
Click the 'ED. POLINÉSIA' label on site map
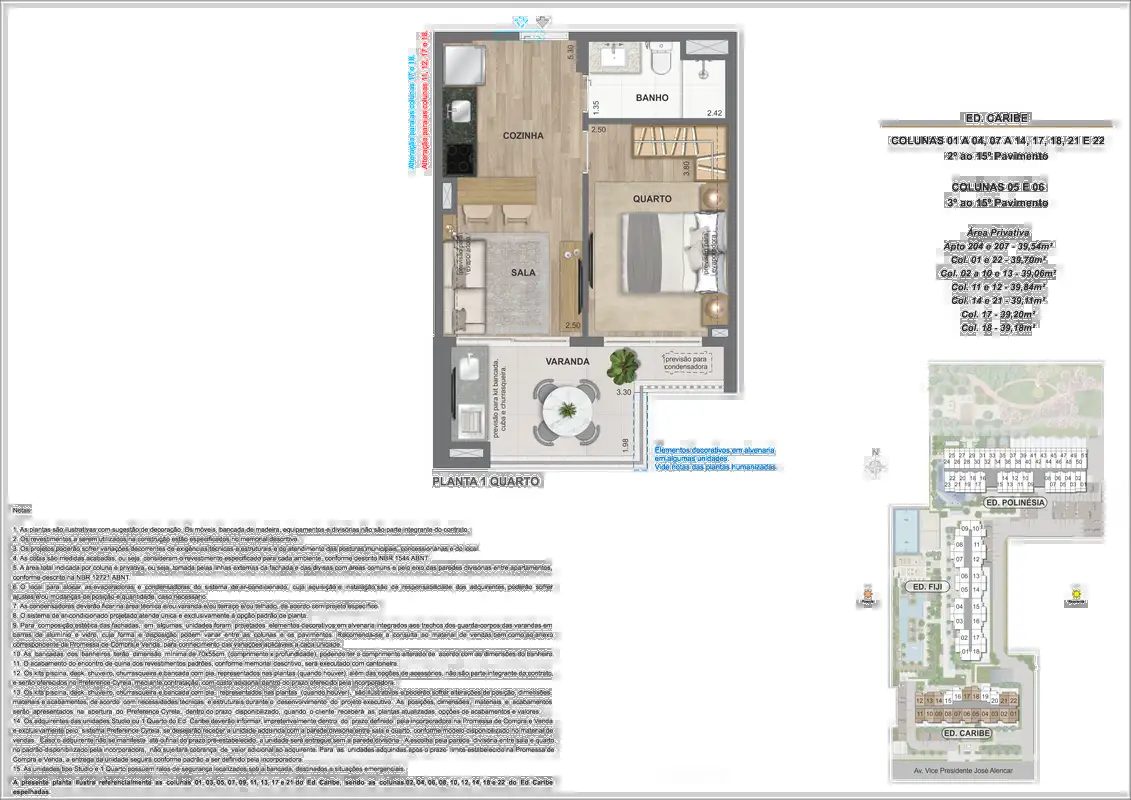[x=1014, y=502]
